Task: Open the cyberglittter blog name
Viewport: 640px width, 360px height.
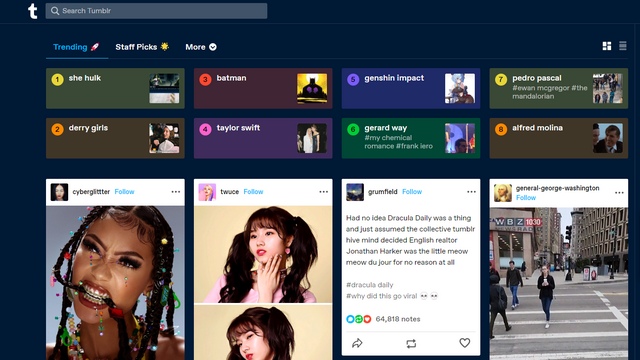Action: coord(91,192)
